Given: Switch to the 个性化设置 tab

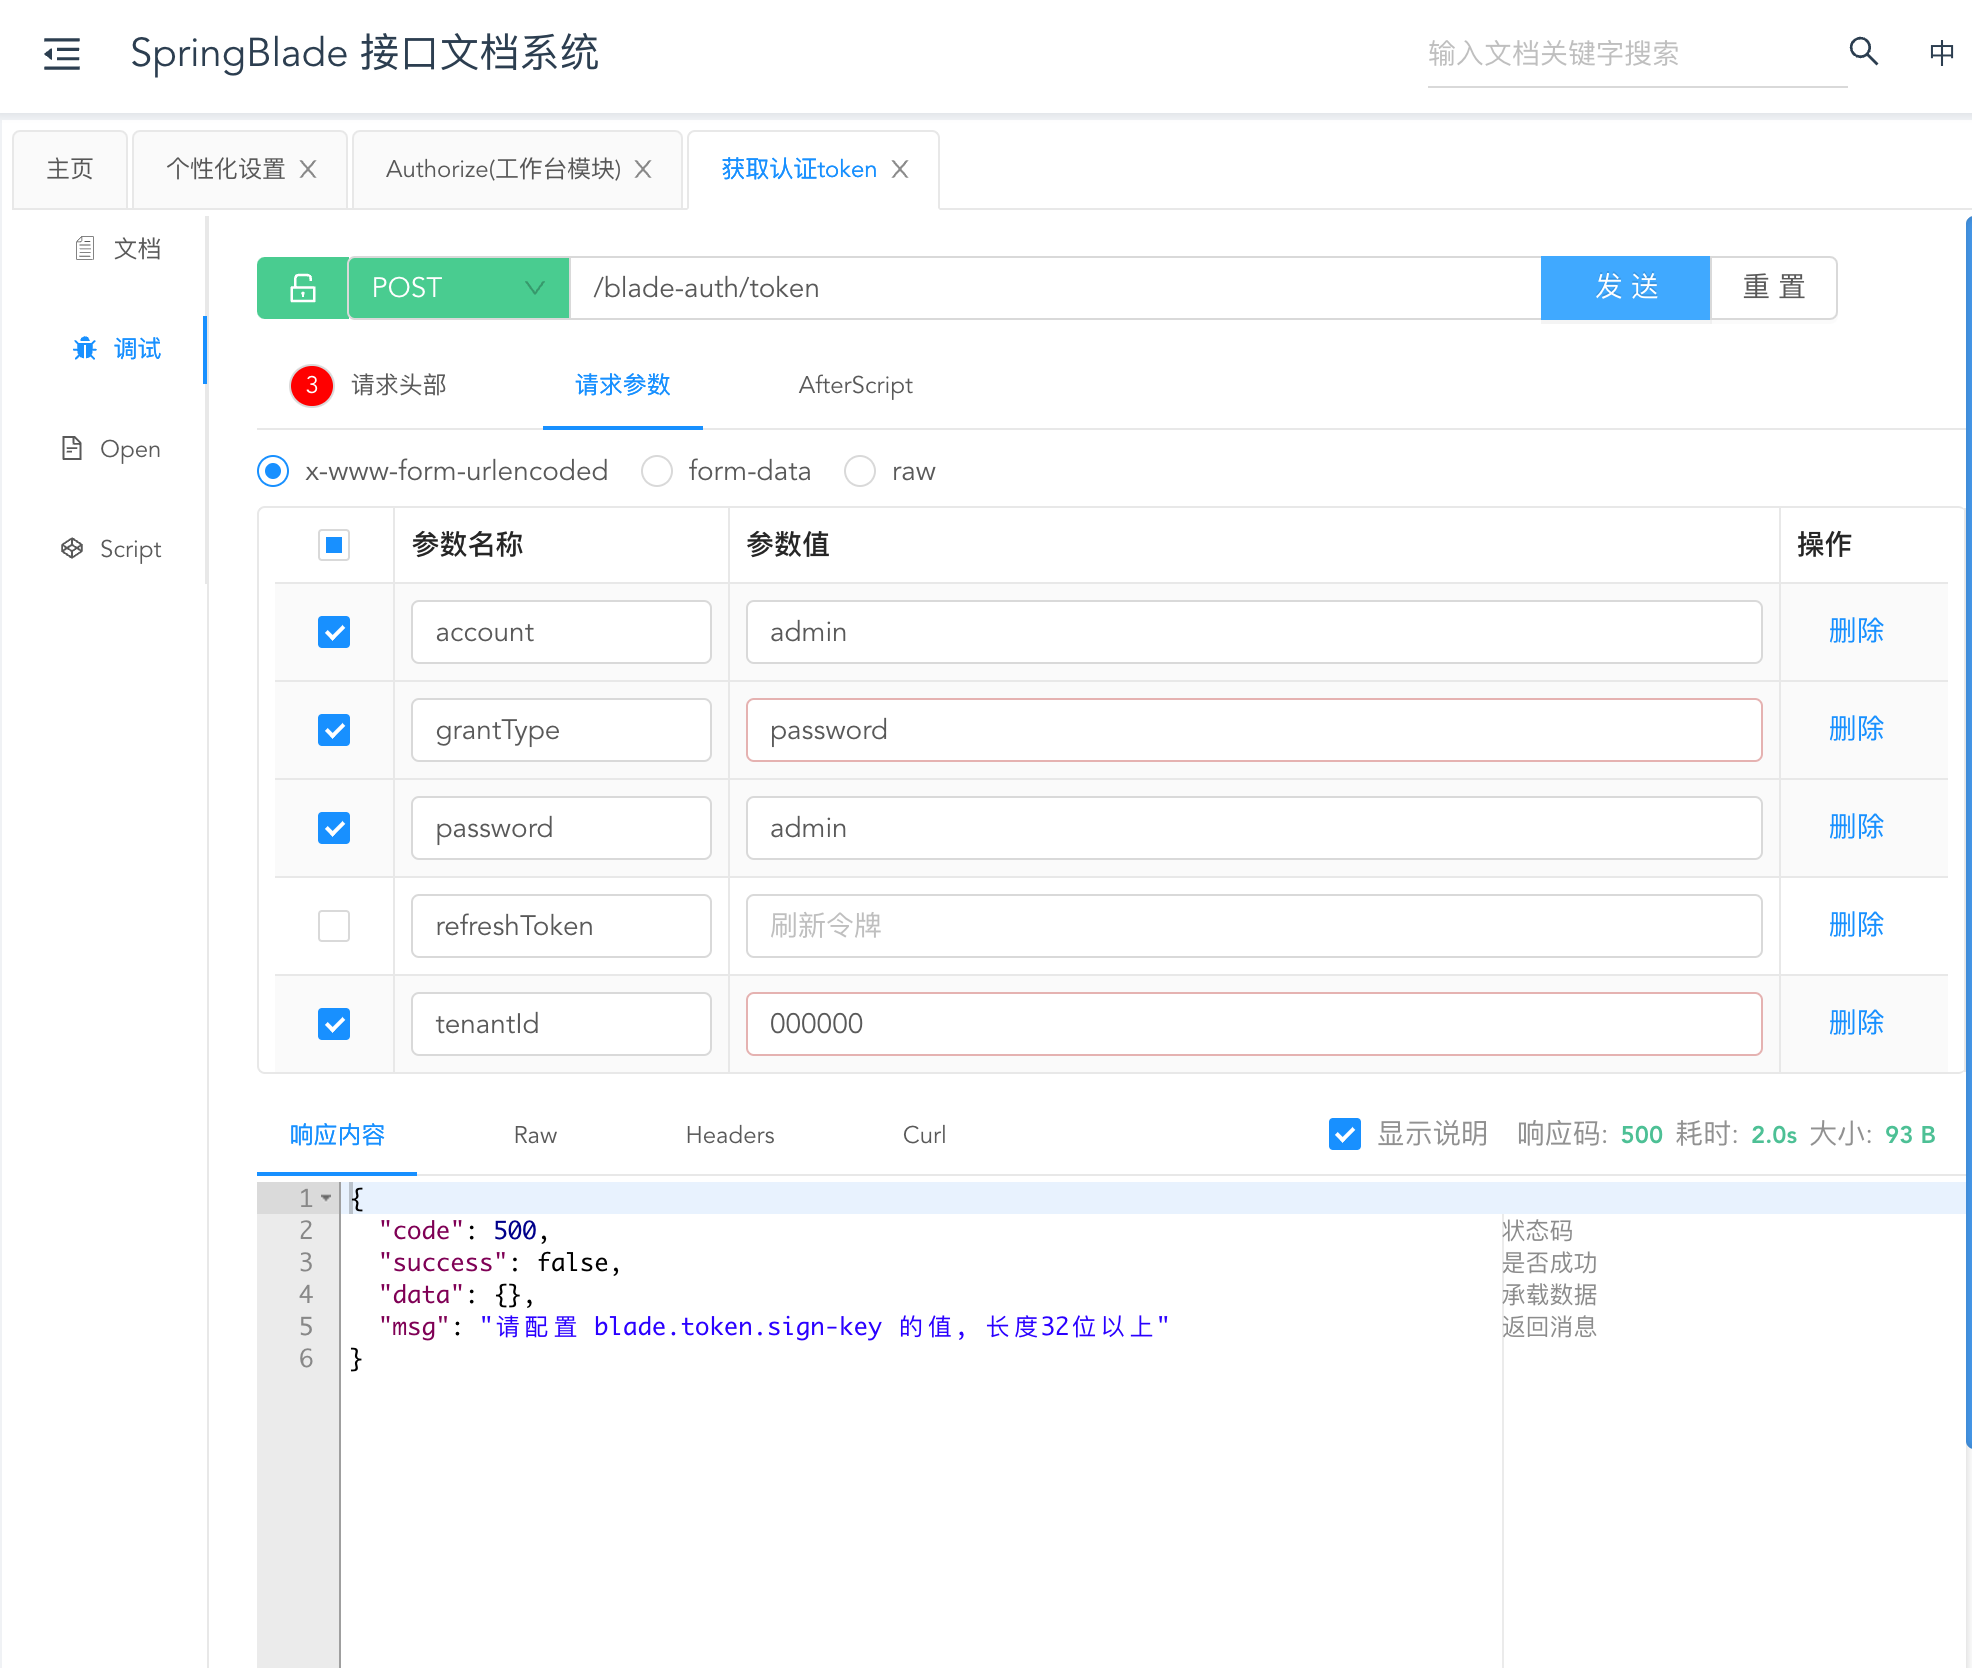Looking at the screenshot, I should (x=226, y=169).
